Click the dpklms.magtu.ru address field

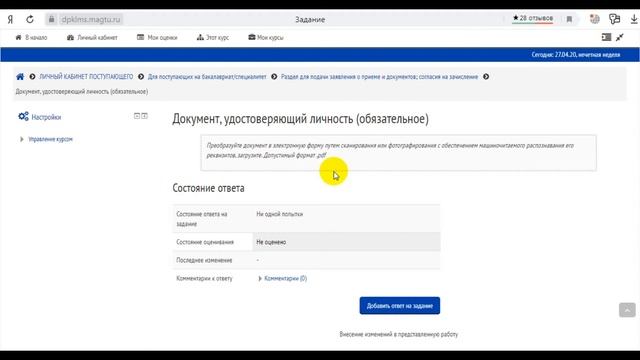tap(91, 19)
